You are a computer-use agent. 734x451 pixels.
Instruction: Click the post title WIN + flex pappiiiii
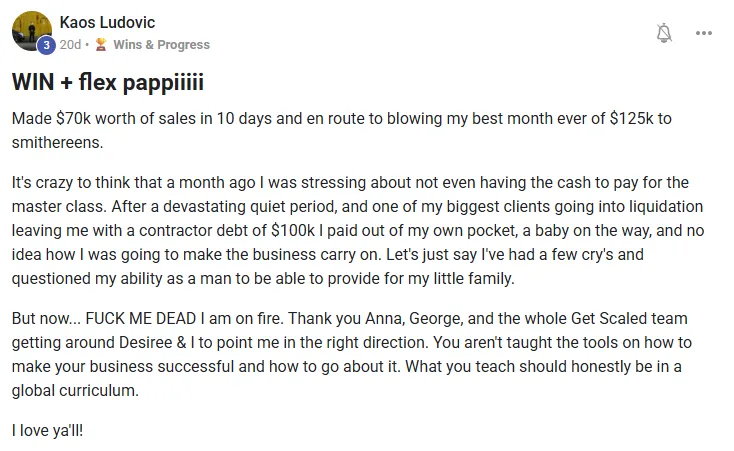point(108,82)
